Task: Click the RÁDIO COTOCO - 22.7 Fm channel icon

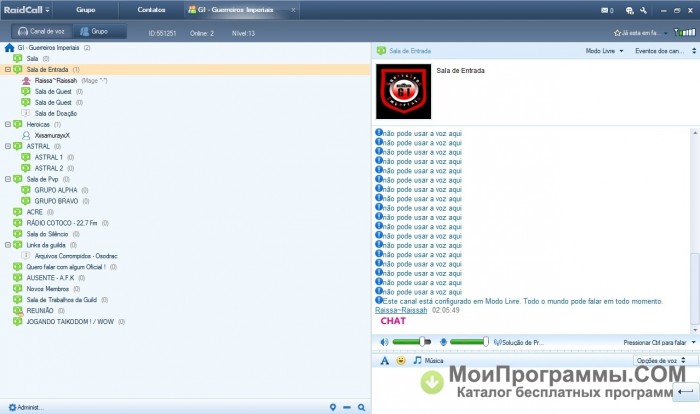Action: (x=17, y=223)
